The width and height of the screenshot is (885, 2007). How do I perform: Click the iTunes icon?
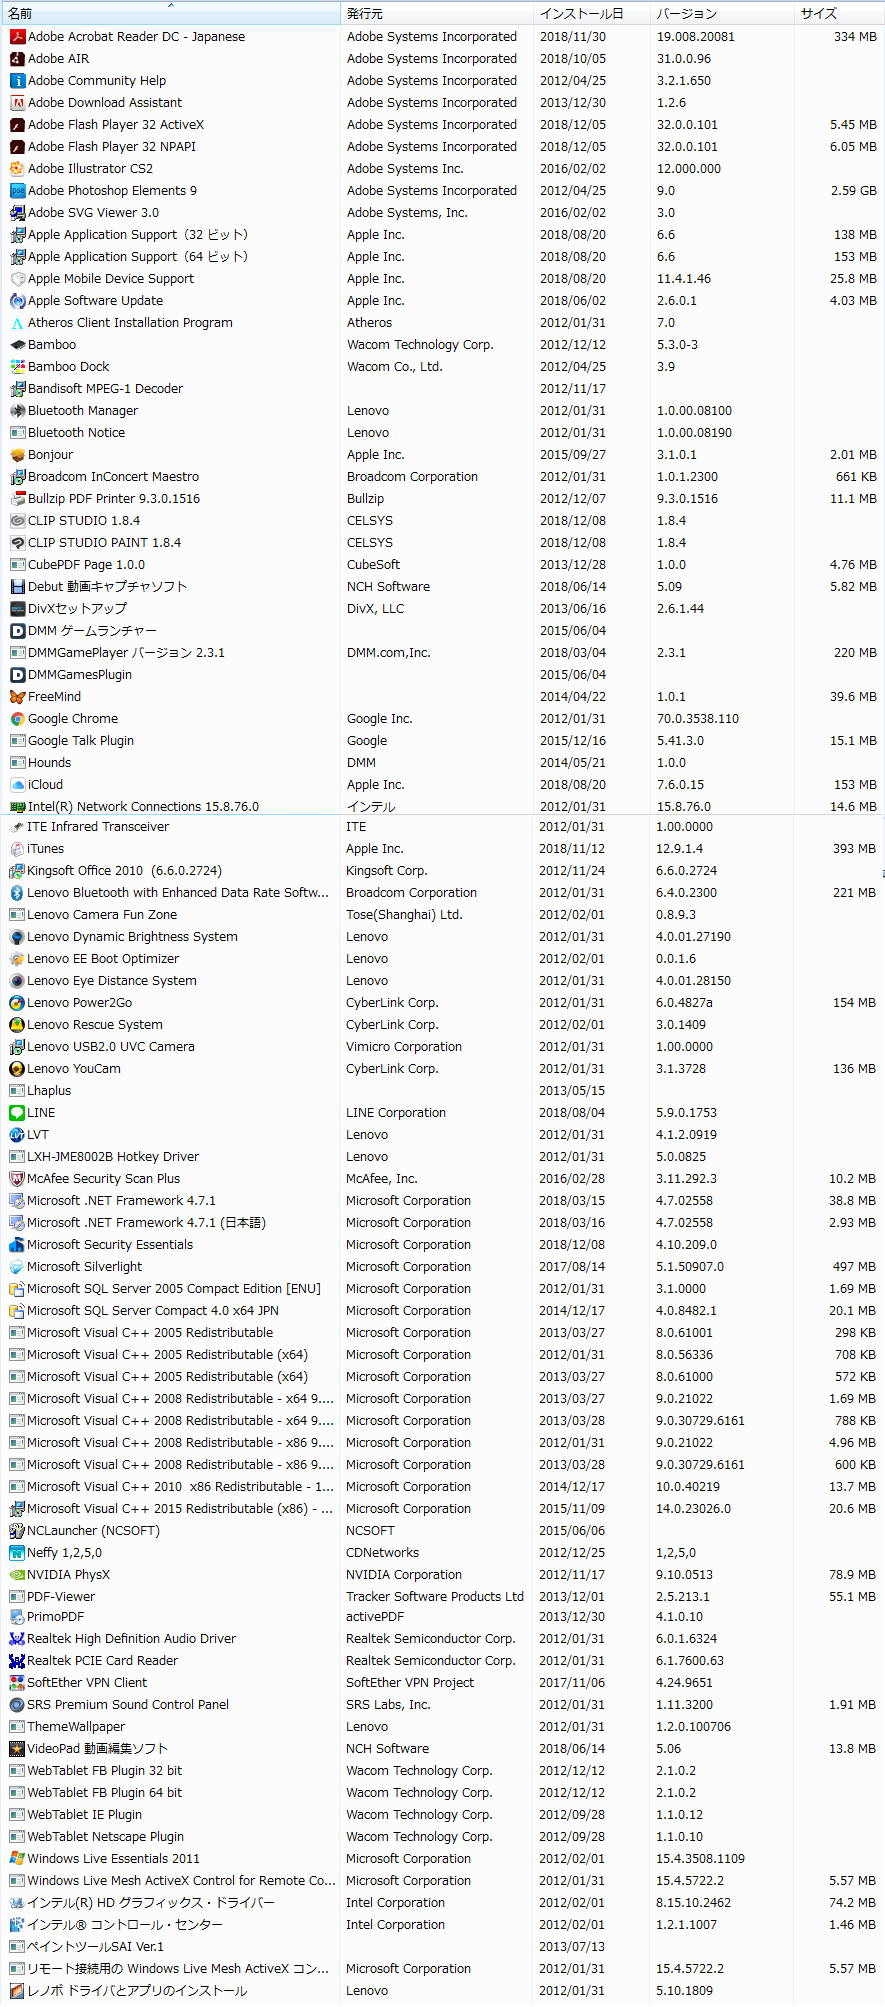pyautogui.click(x=16, y=848)
